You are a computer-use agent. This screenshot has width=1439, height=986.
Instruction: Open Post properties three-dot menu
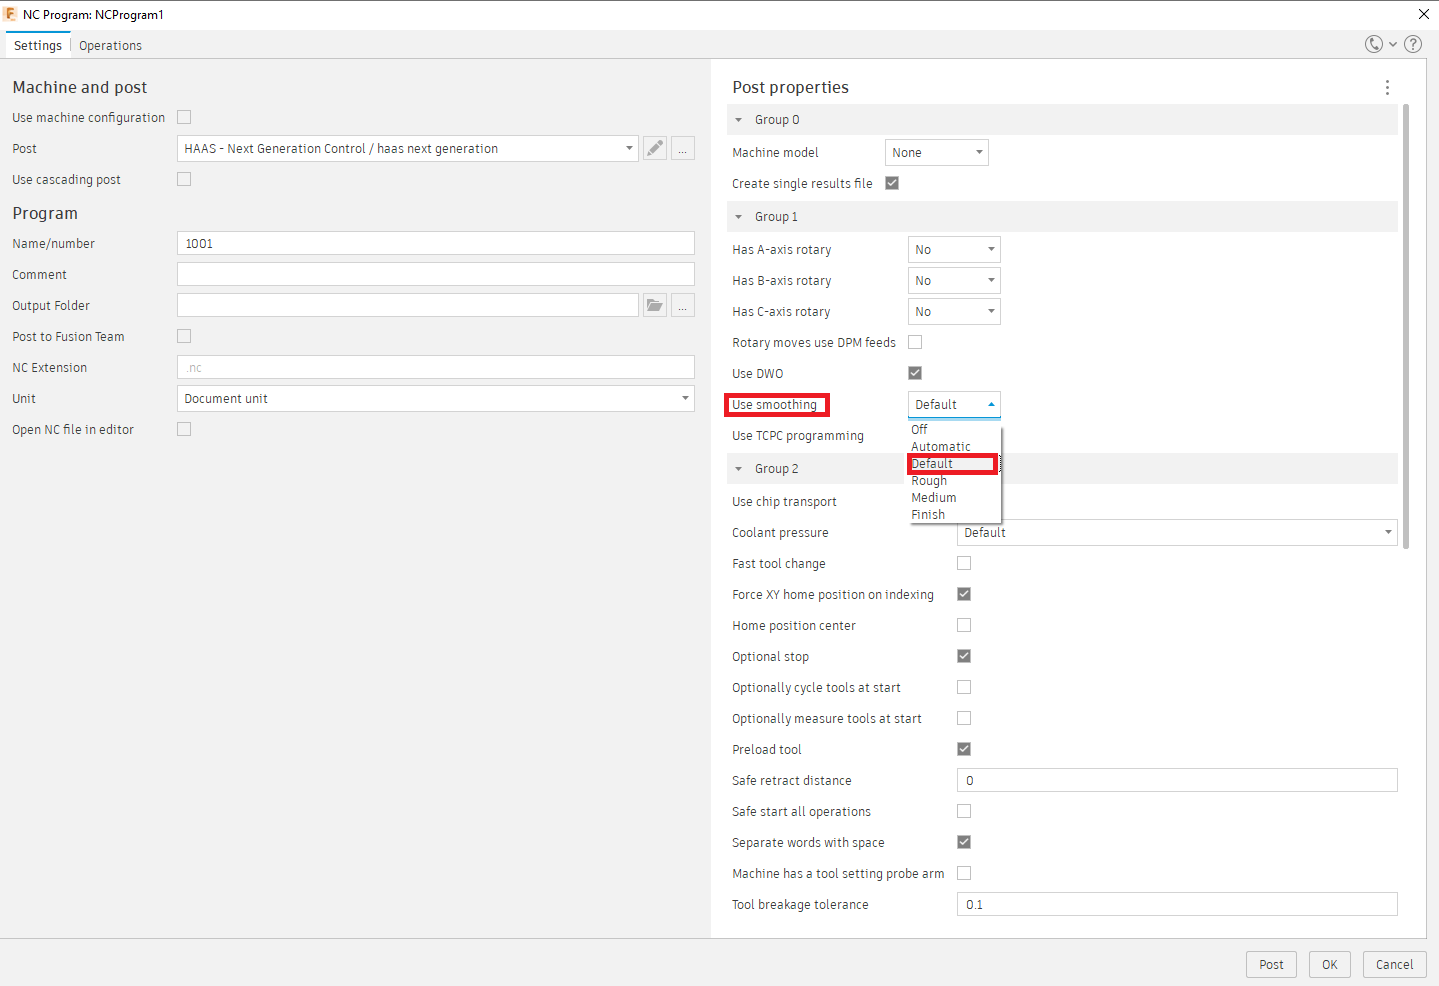1387,88
